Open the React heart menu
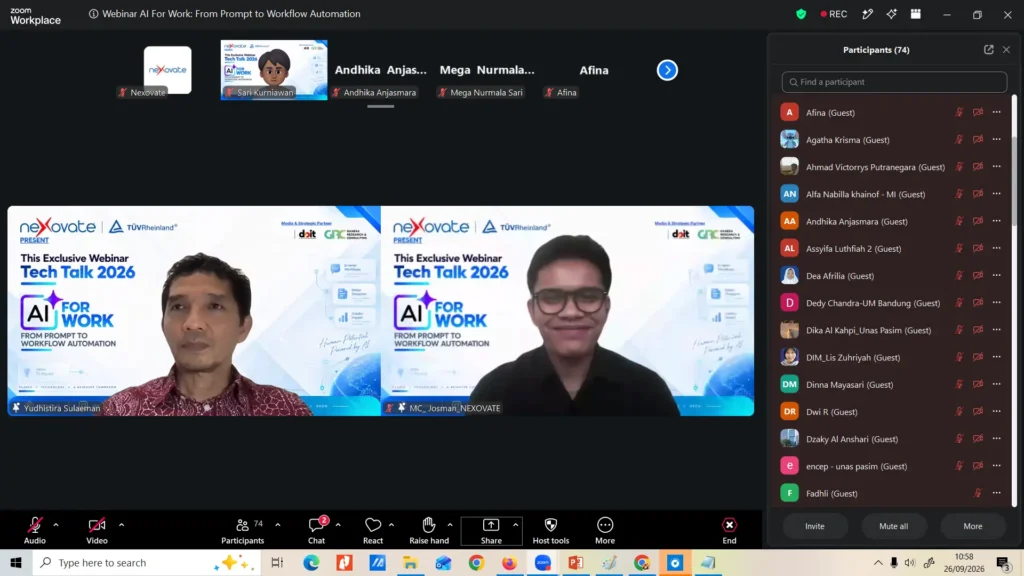Viewport: 1024px width, 576px height. [x=373, y=530]
